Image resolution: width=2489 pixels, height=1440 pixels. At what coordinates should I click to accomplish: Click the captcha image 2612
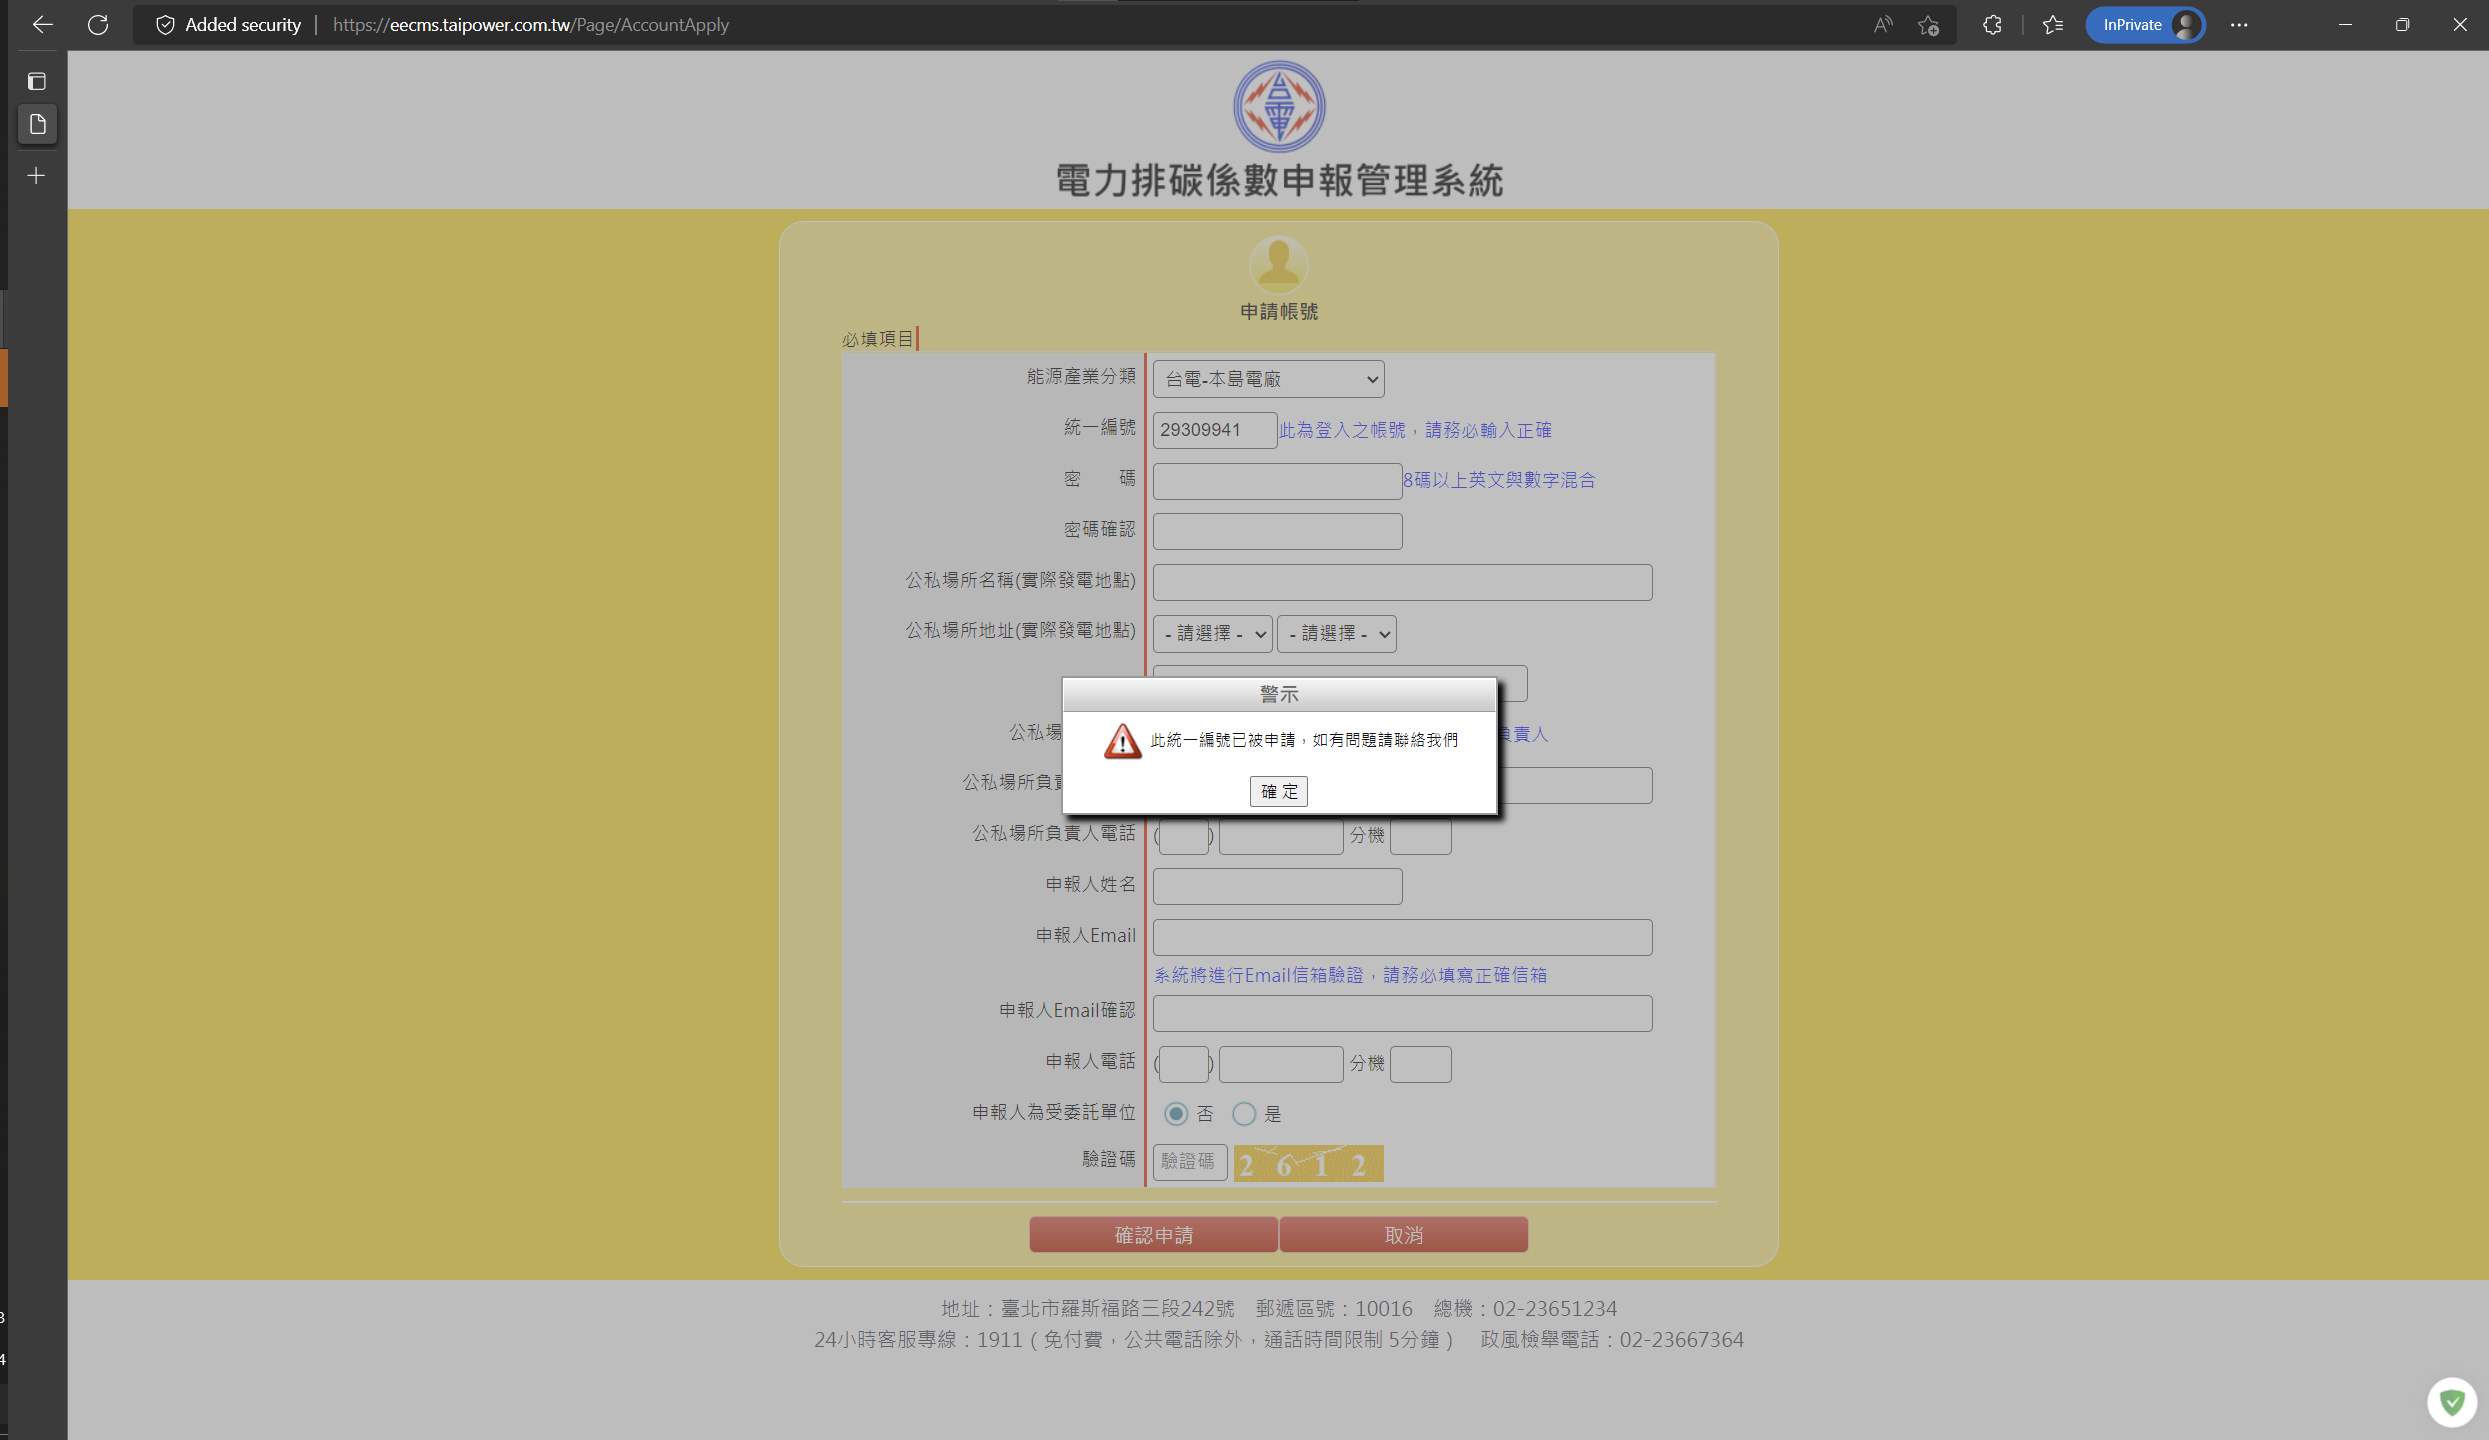tap(1308, 1163)
